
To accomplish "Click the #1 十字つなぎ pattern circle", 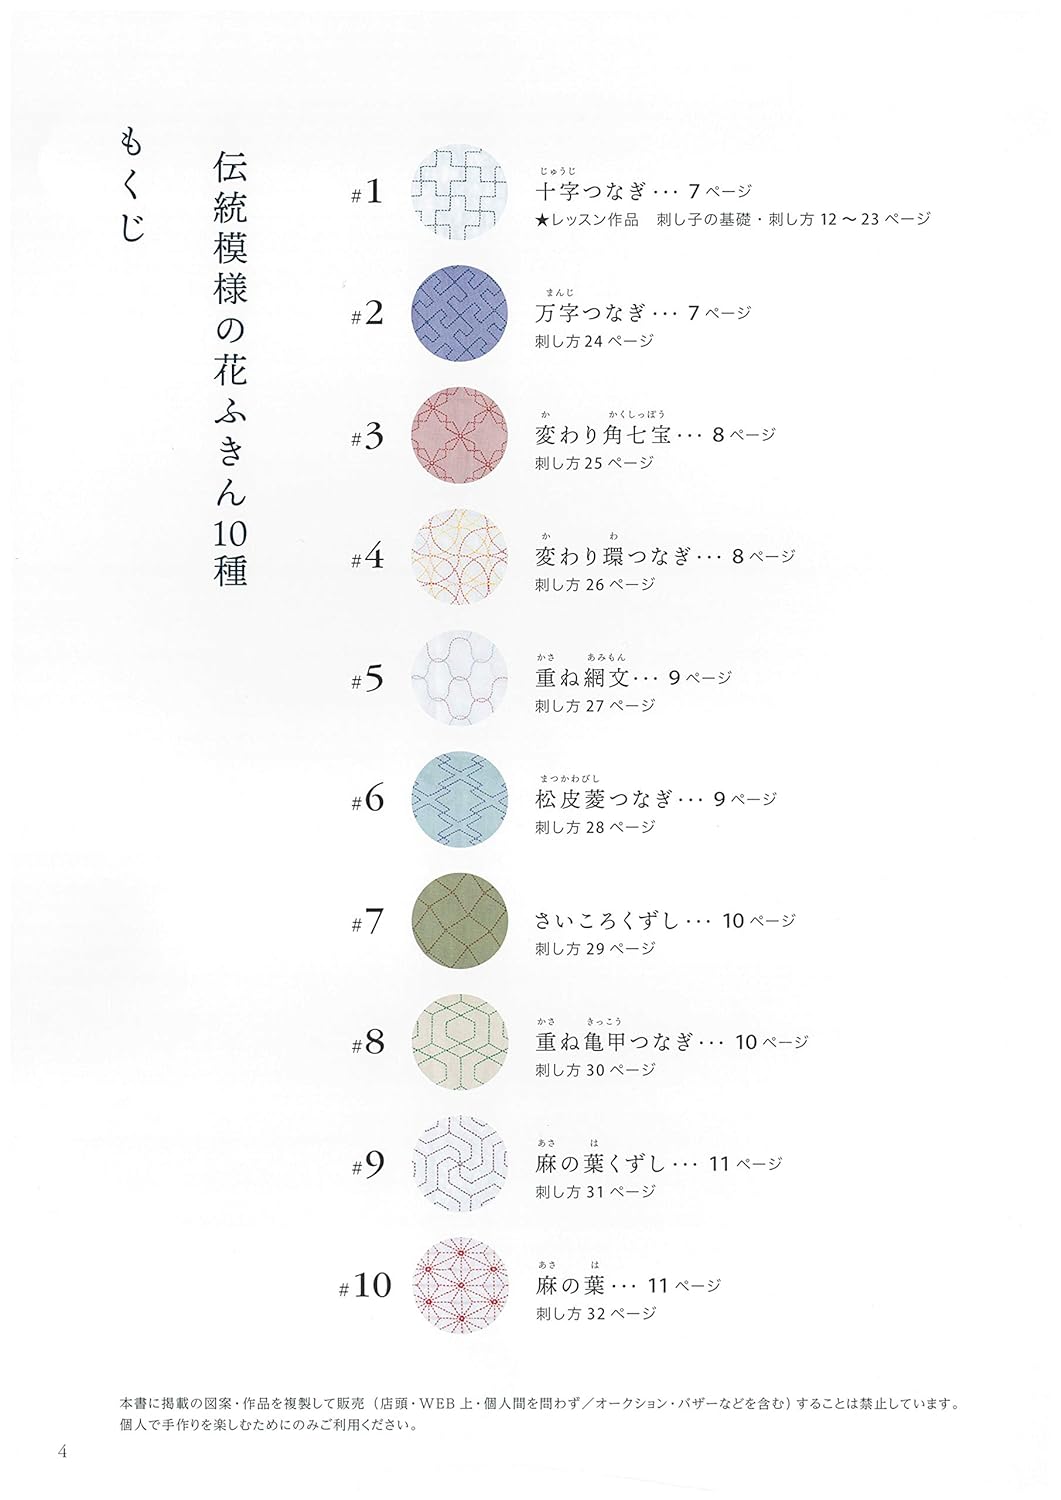I will pyautogui.click(x=459, y=194).
